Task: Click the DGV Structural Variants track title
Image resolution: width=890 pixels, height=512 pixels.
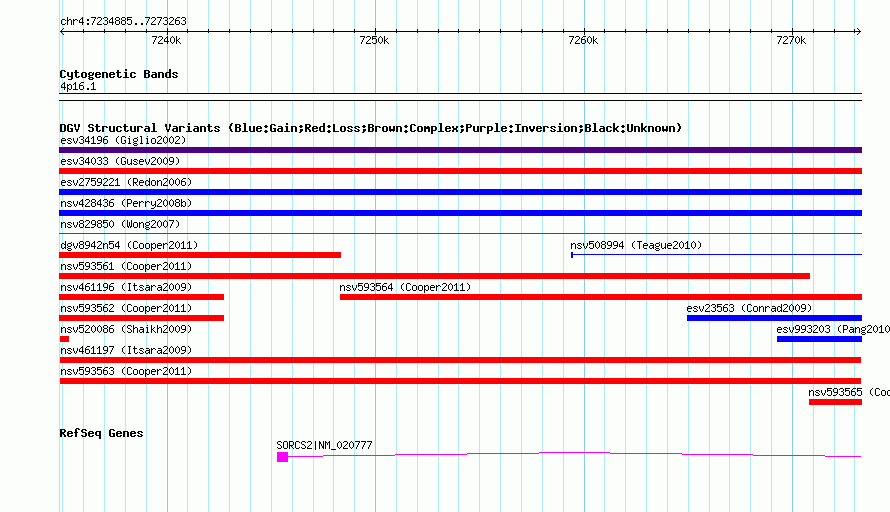Action: point(370,128)
